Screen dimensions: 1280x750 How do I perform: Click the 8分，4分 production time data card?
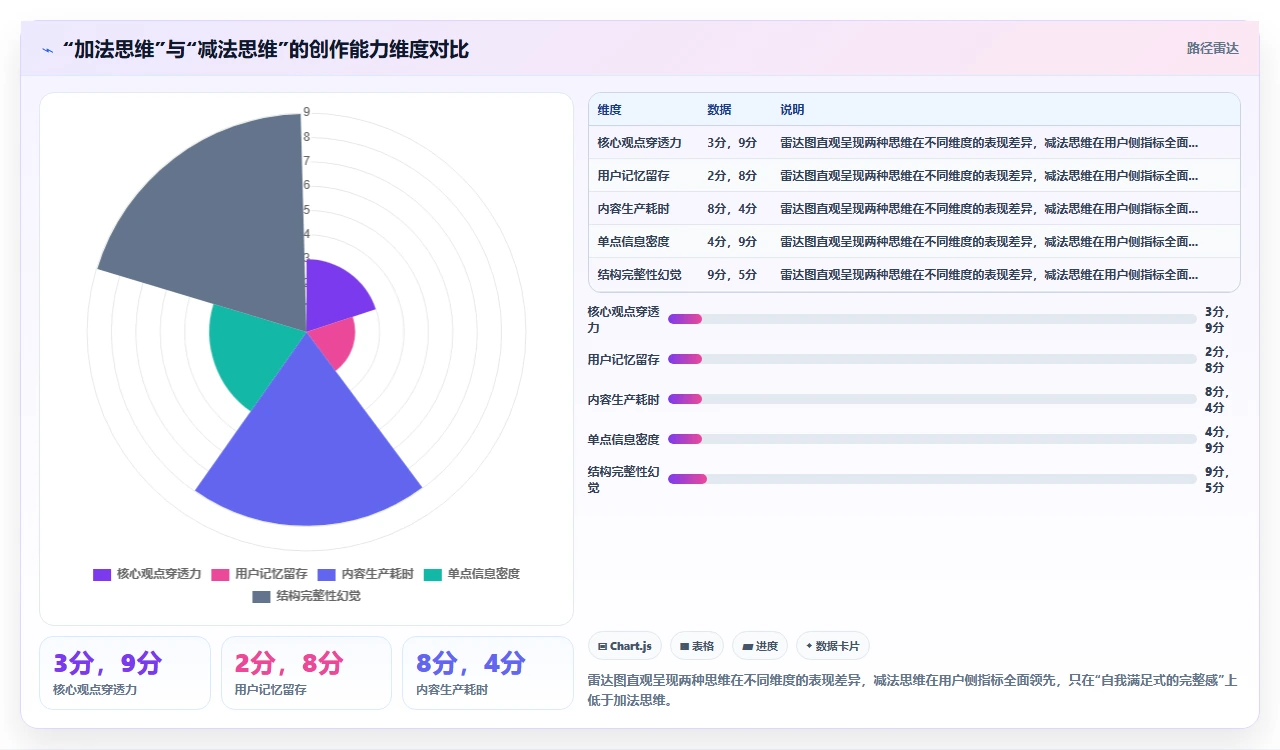click(488, 673)
